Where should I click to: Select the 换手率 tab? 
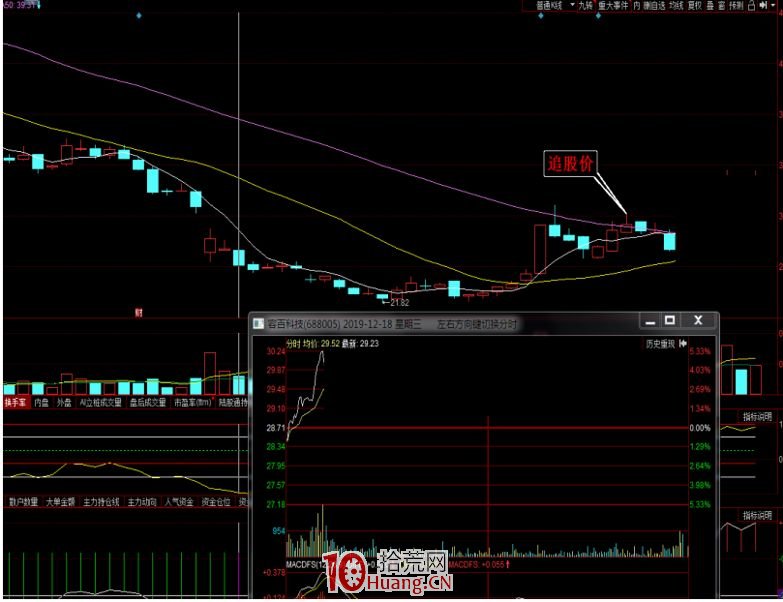(x=15, y=402)
